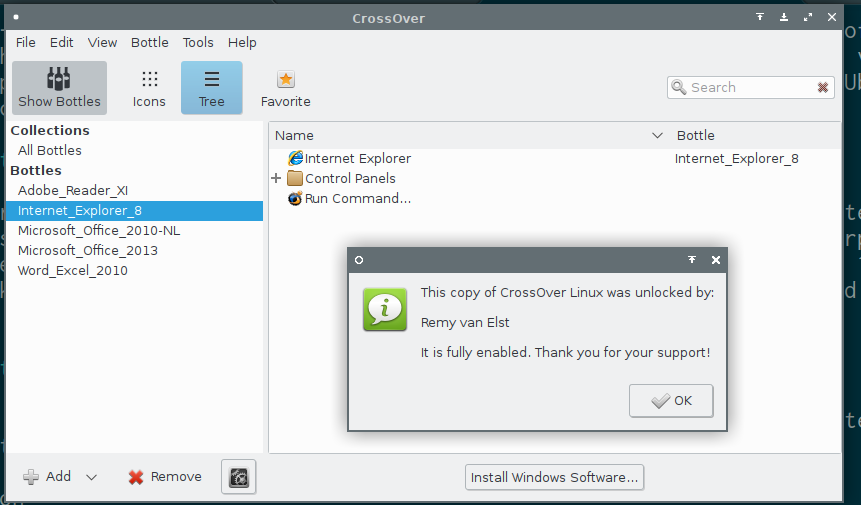
Task: Open the Edit menu
Action: (x=62, y=42)
